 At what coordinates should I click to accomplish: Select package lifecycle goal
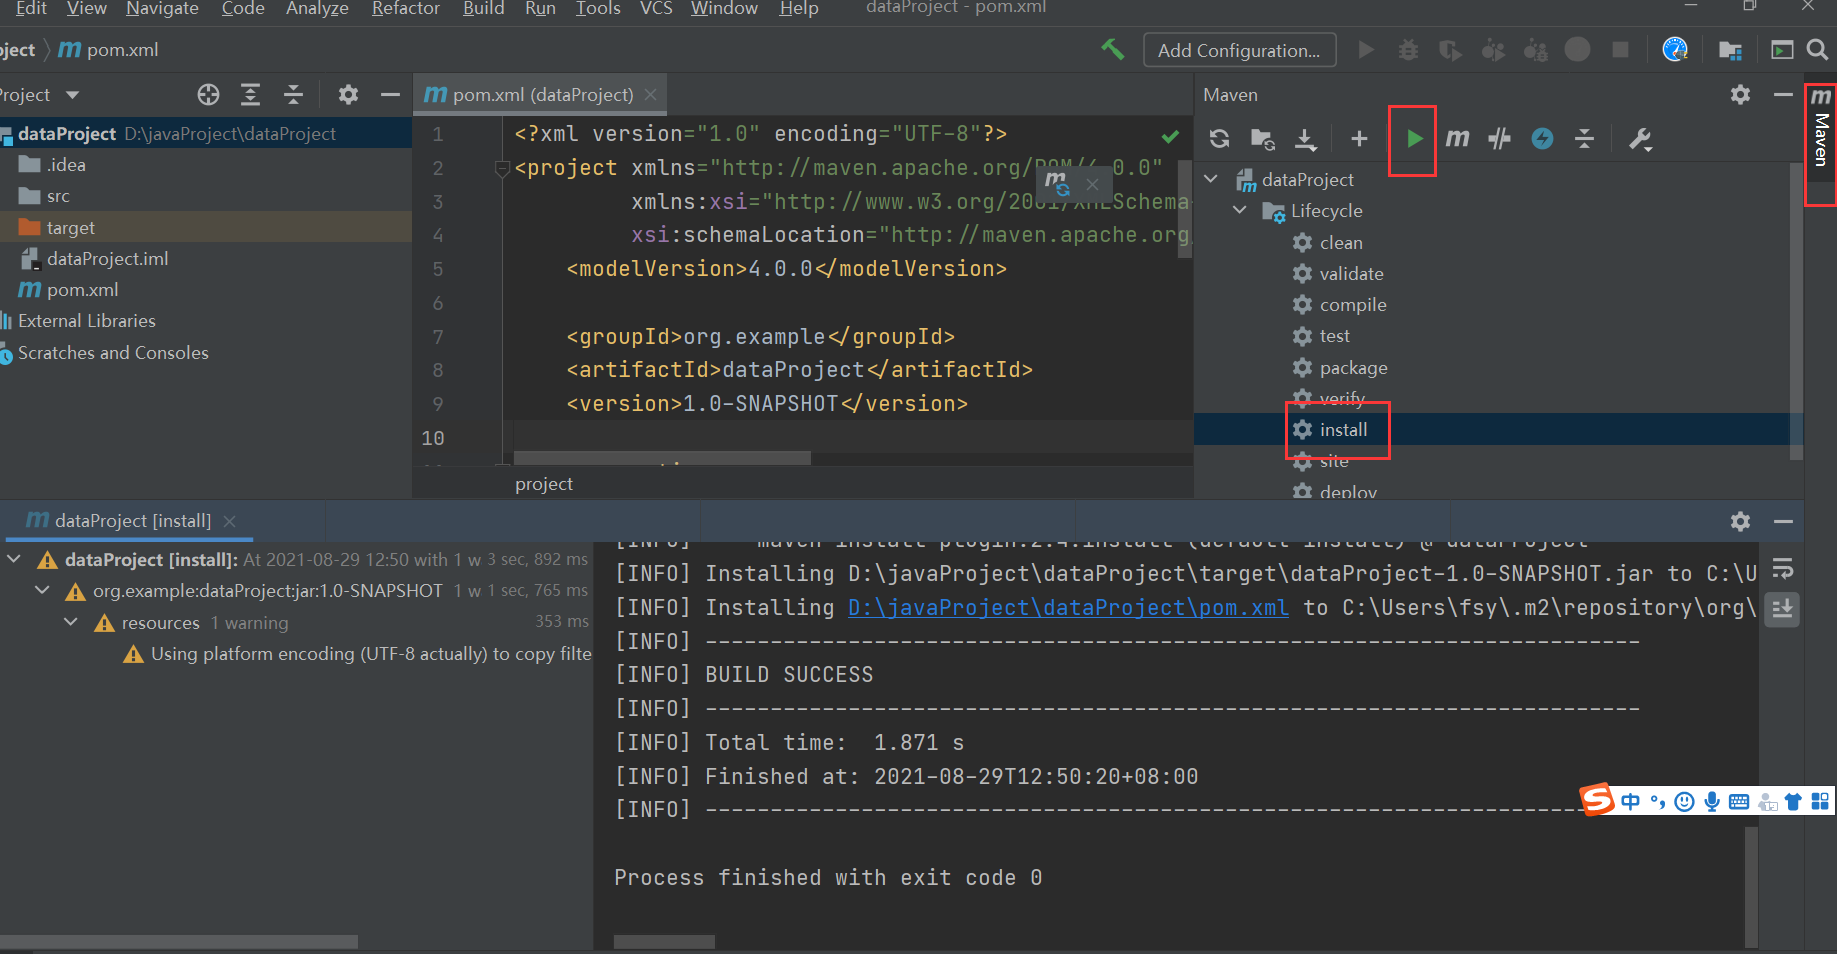pos(1353,367)
